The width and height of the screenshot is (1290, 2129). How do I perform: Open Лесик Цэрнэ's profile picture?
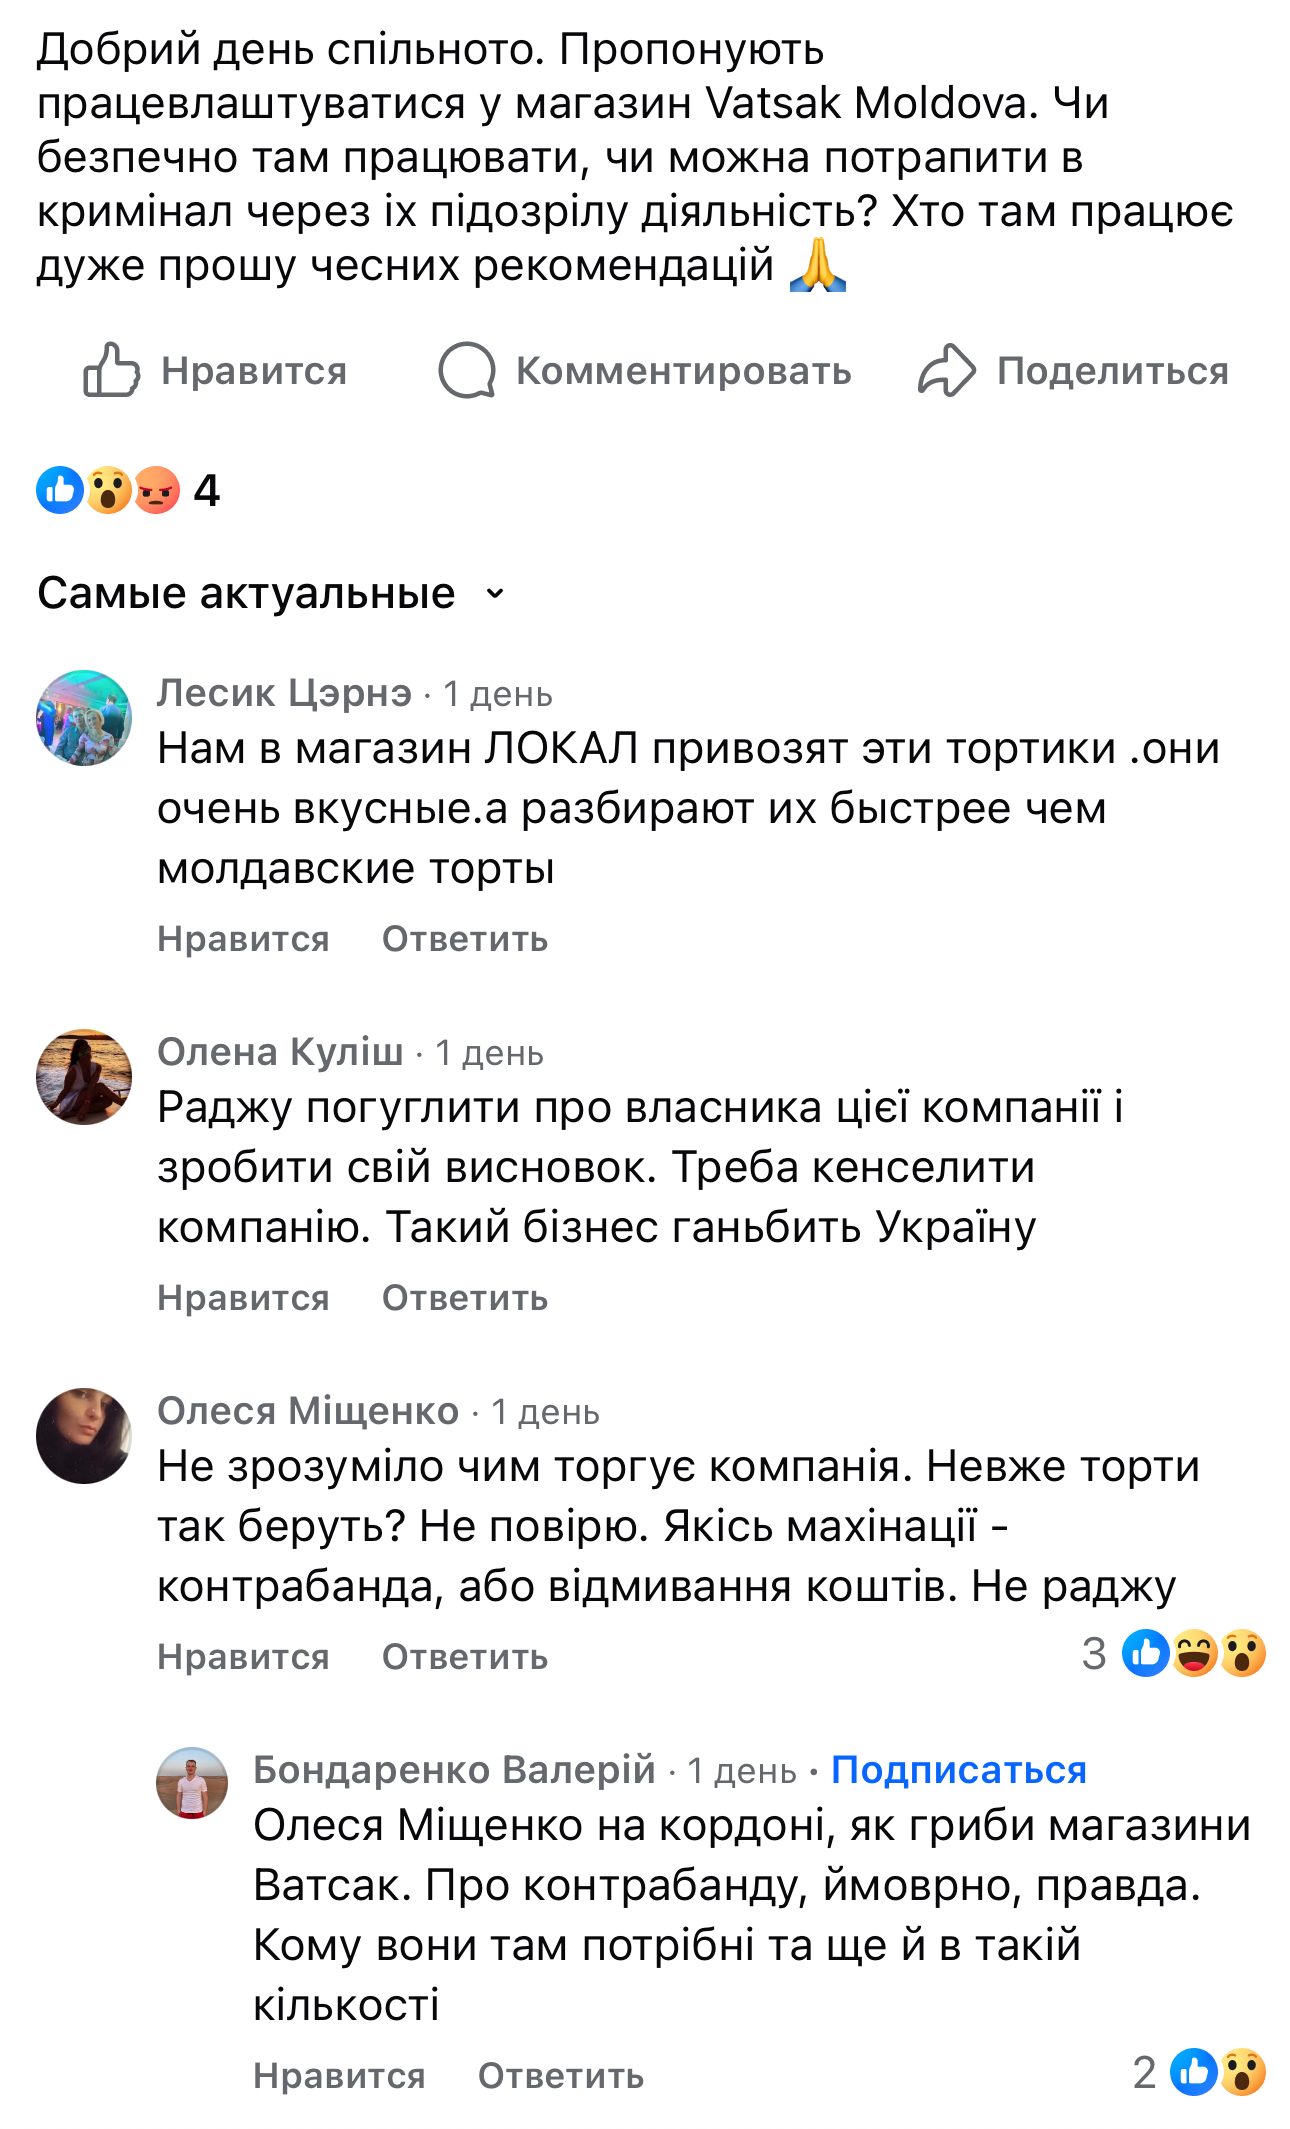tap(84, 718)
